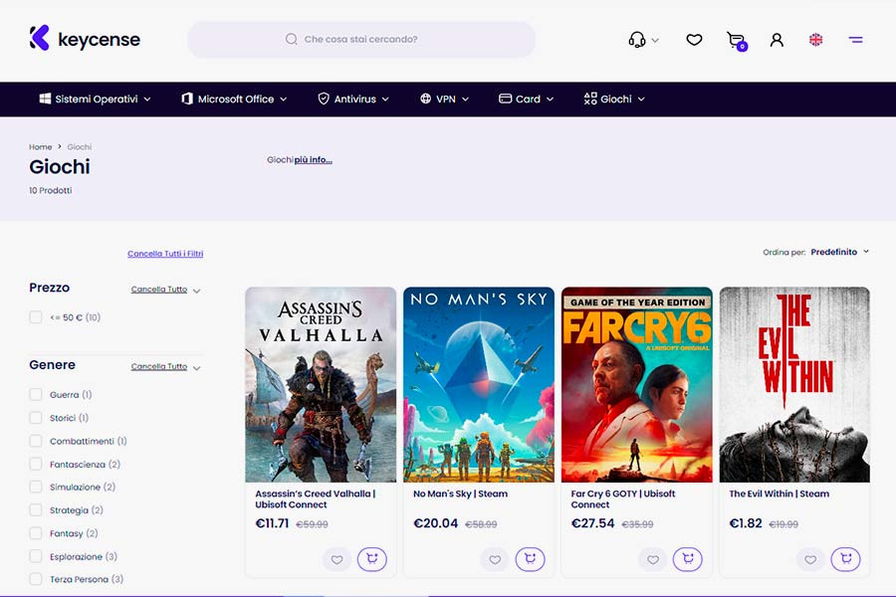The width and height of the screenshot is (896, 597).
Task: Tick the Fantascienza genre checkbox
Action: (36, 464)
